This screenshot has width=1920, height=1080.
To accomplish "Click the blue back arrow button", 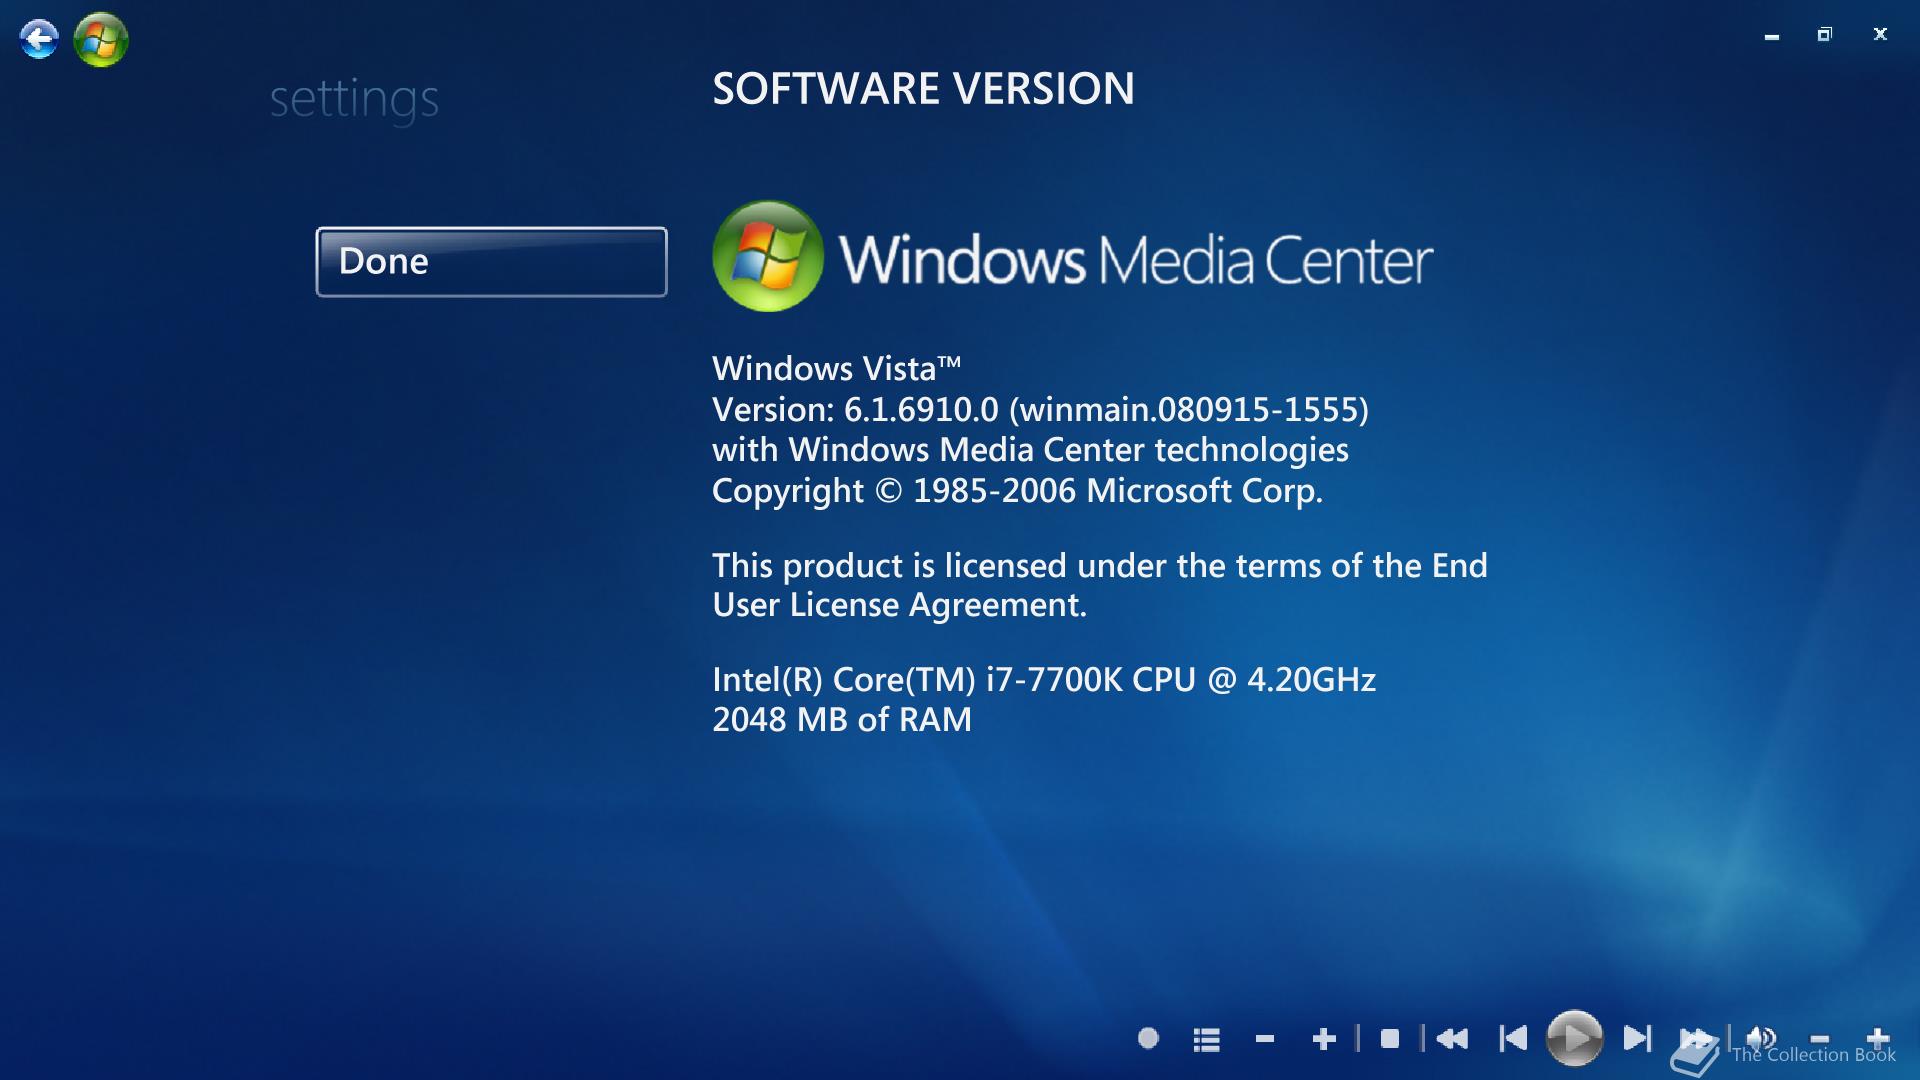I will (x=39, y=40).
